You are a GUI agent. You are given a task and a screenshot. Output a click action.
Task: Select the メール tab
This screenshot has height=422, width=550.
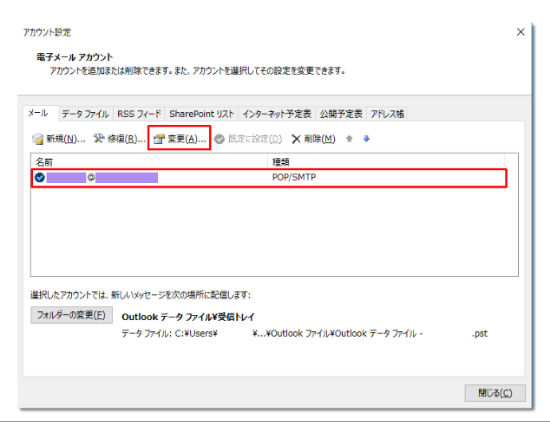point(38,113)
